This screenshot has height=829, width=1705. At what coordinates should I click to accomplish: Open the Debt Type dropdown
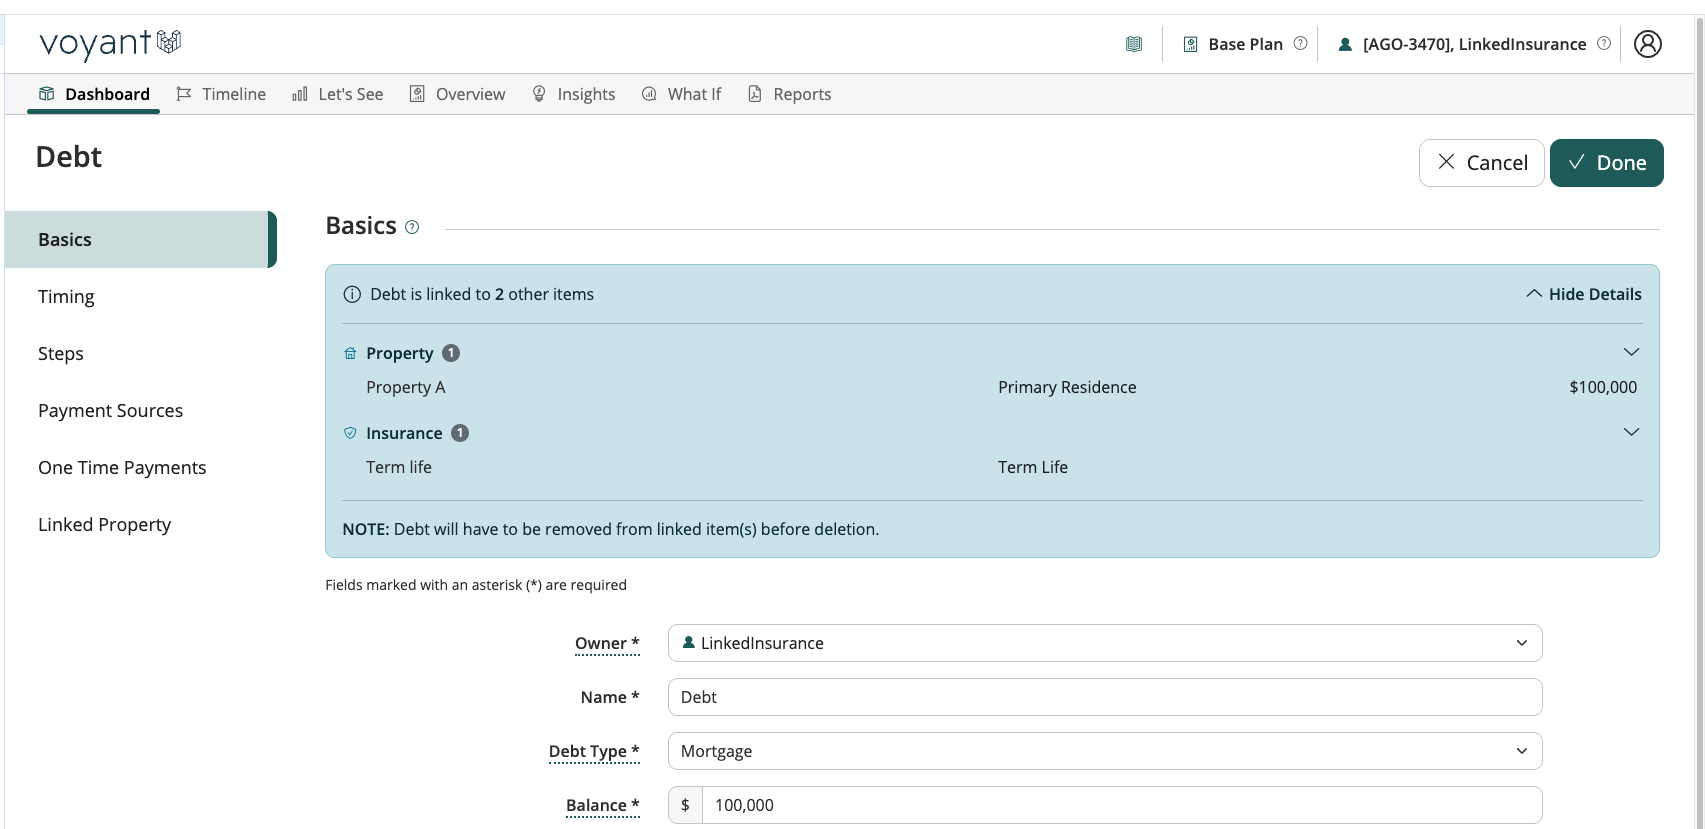(1105, 751)
